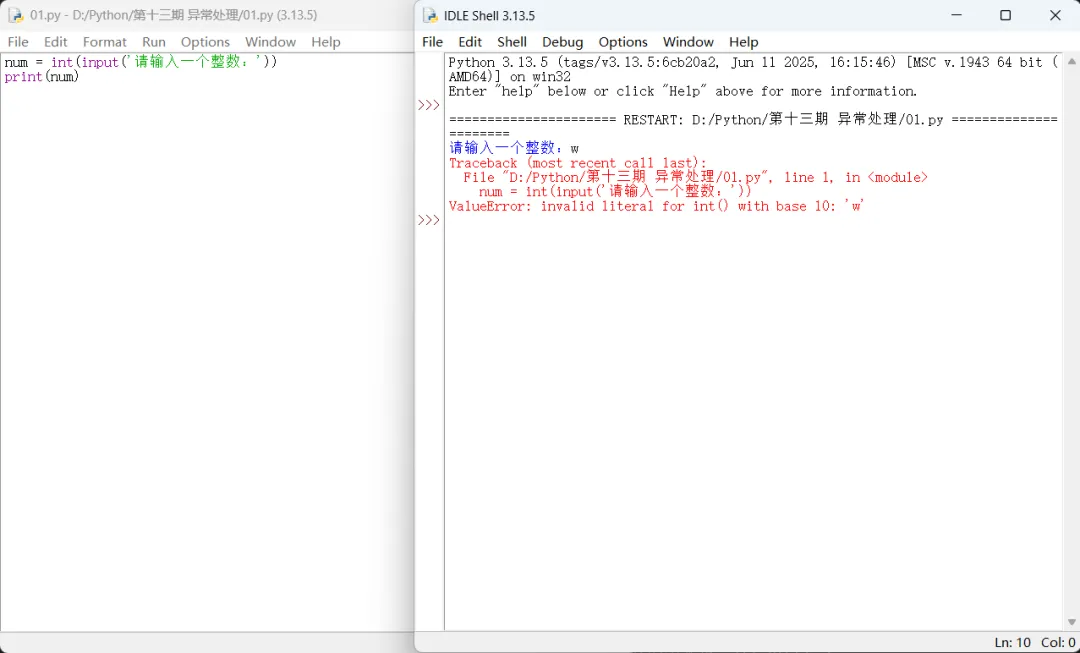Open Format menu in 01.py editor

(x=105, y=42)
